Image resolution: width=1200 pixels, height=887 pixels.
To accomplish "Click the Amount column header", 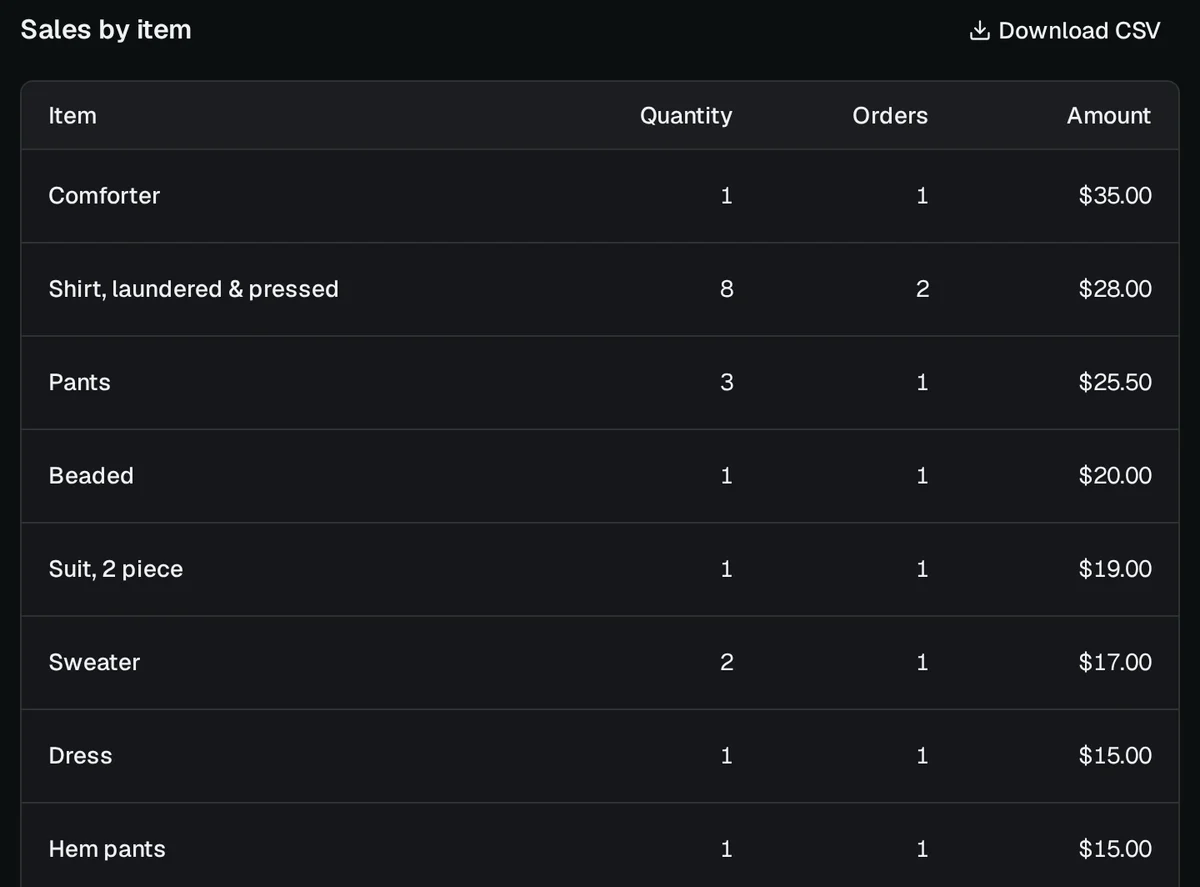I will [1109, 116].
